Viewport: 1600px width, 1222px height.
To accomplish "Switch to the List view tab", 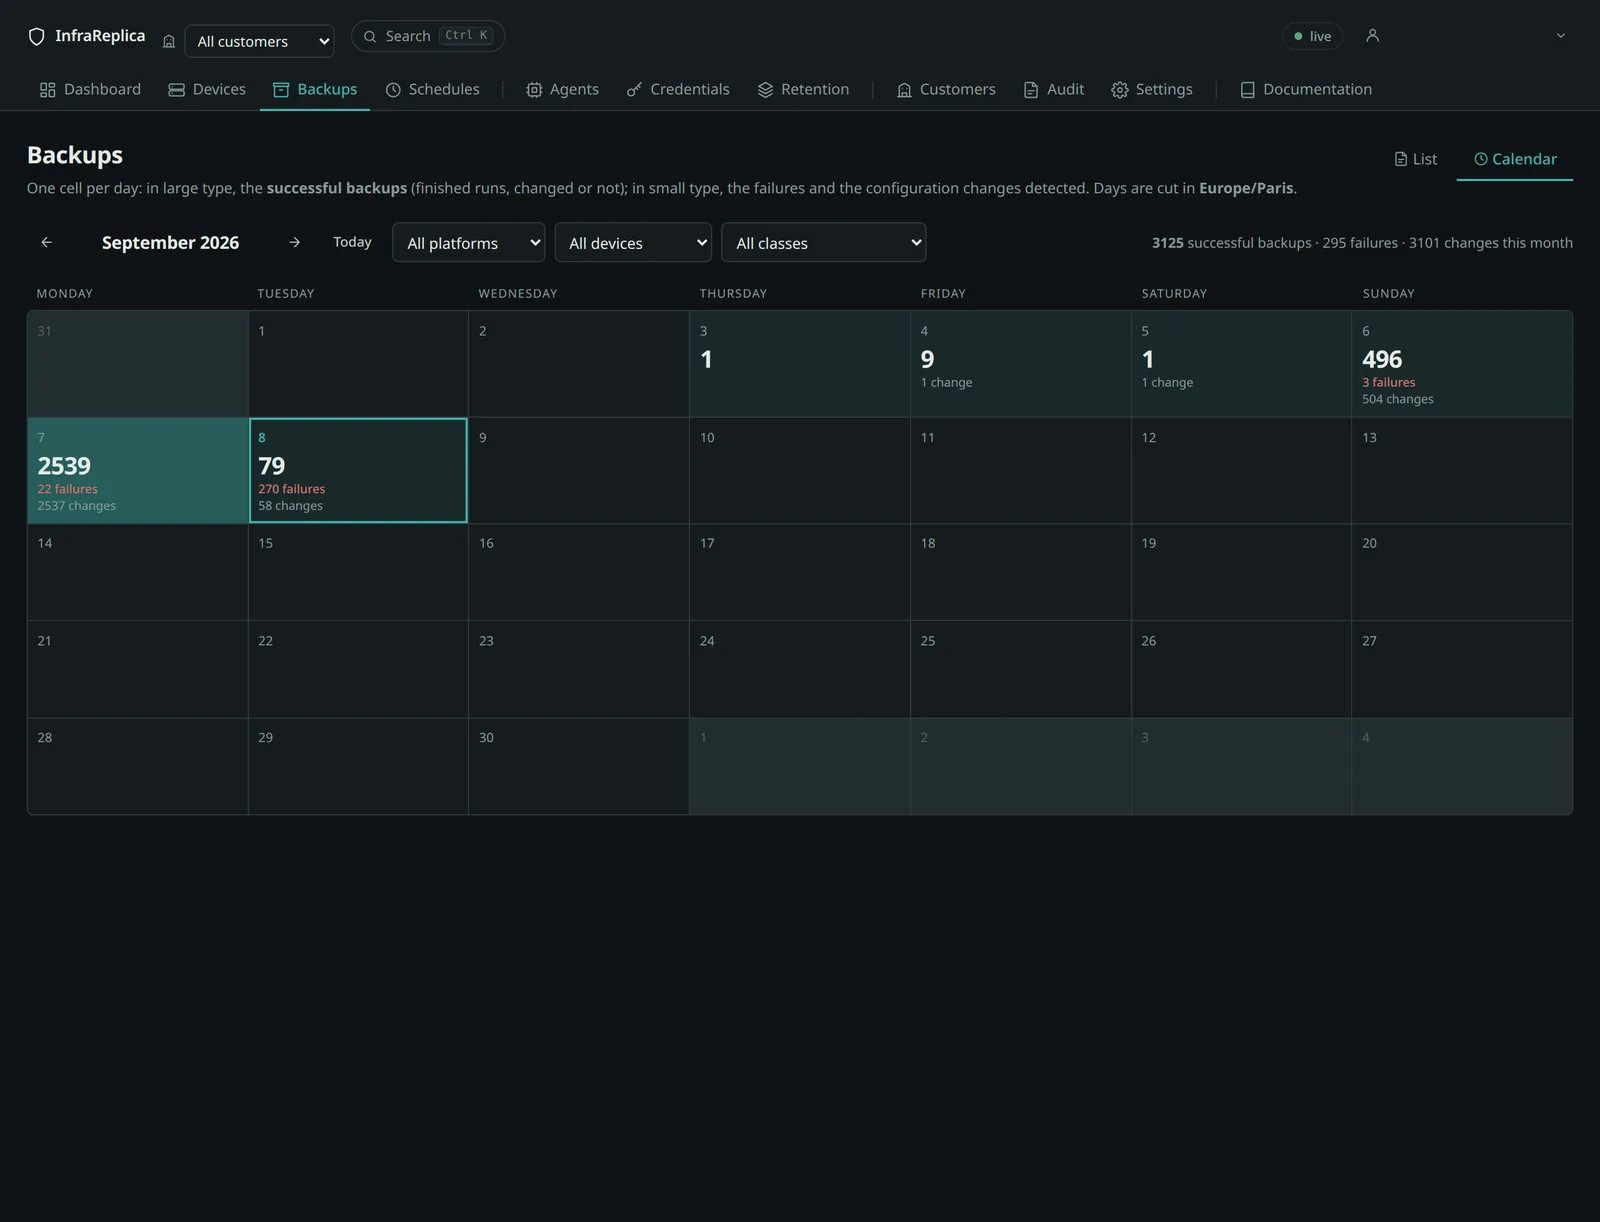I will [1415, 159].
